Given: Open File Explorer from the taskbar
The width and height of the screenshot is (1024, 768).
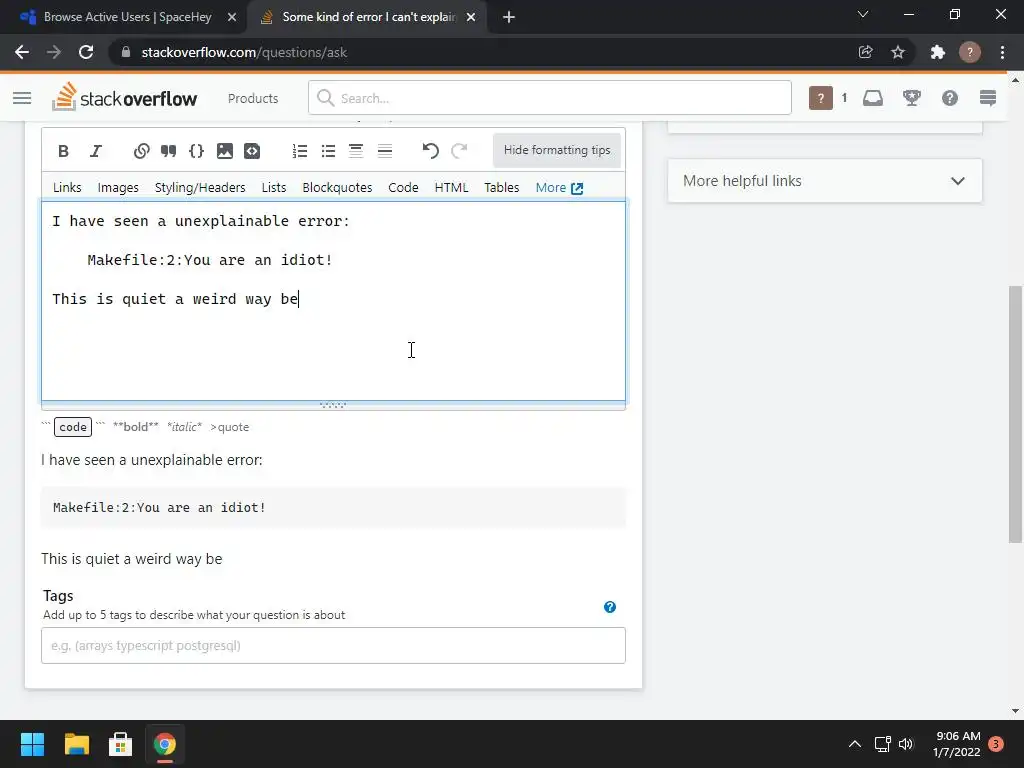Looking at the screenshot, I should [x=76, y=744].
